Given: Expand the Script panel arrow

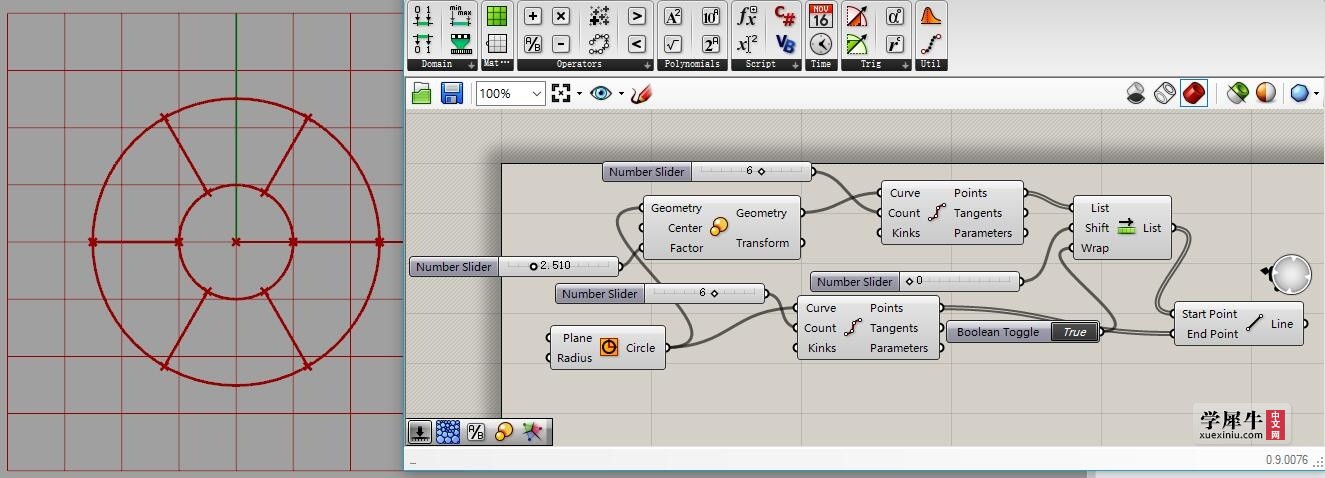Looking at the screenshot, I should point(795,65).
